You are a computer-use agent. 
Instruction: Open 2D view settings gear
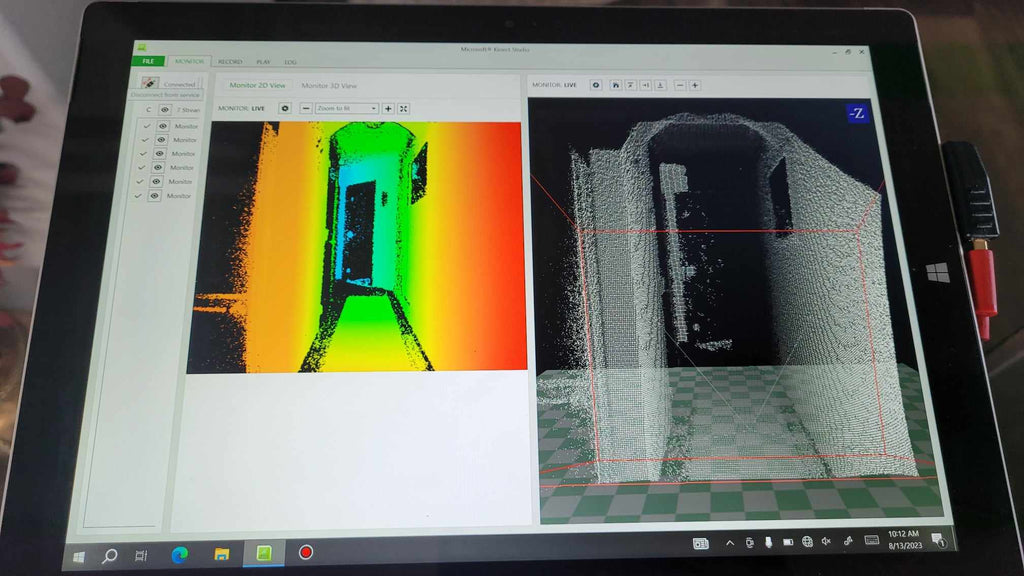(285, 108)
